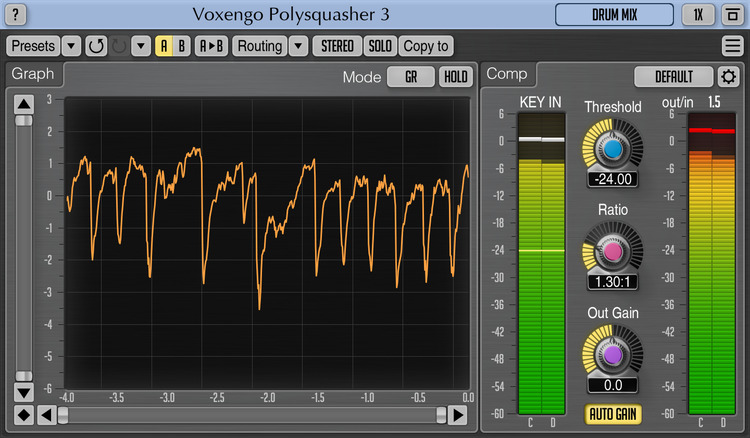Select preset slot A

[164, 46]
